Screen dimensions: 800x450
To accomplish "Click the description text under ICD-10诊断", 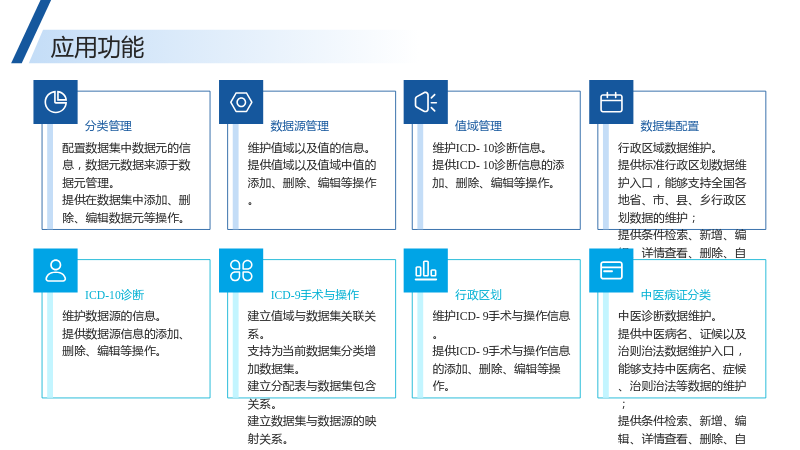I will pos(122,334).
